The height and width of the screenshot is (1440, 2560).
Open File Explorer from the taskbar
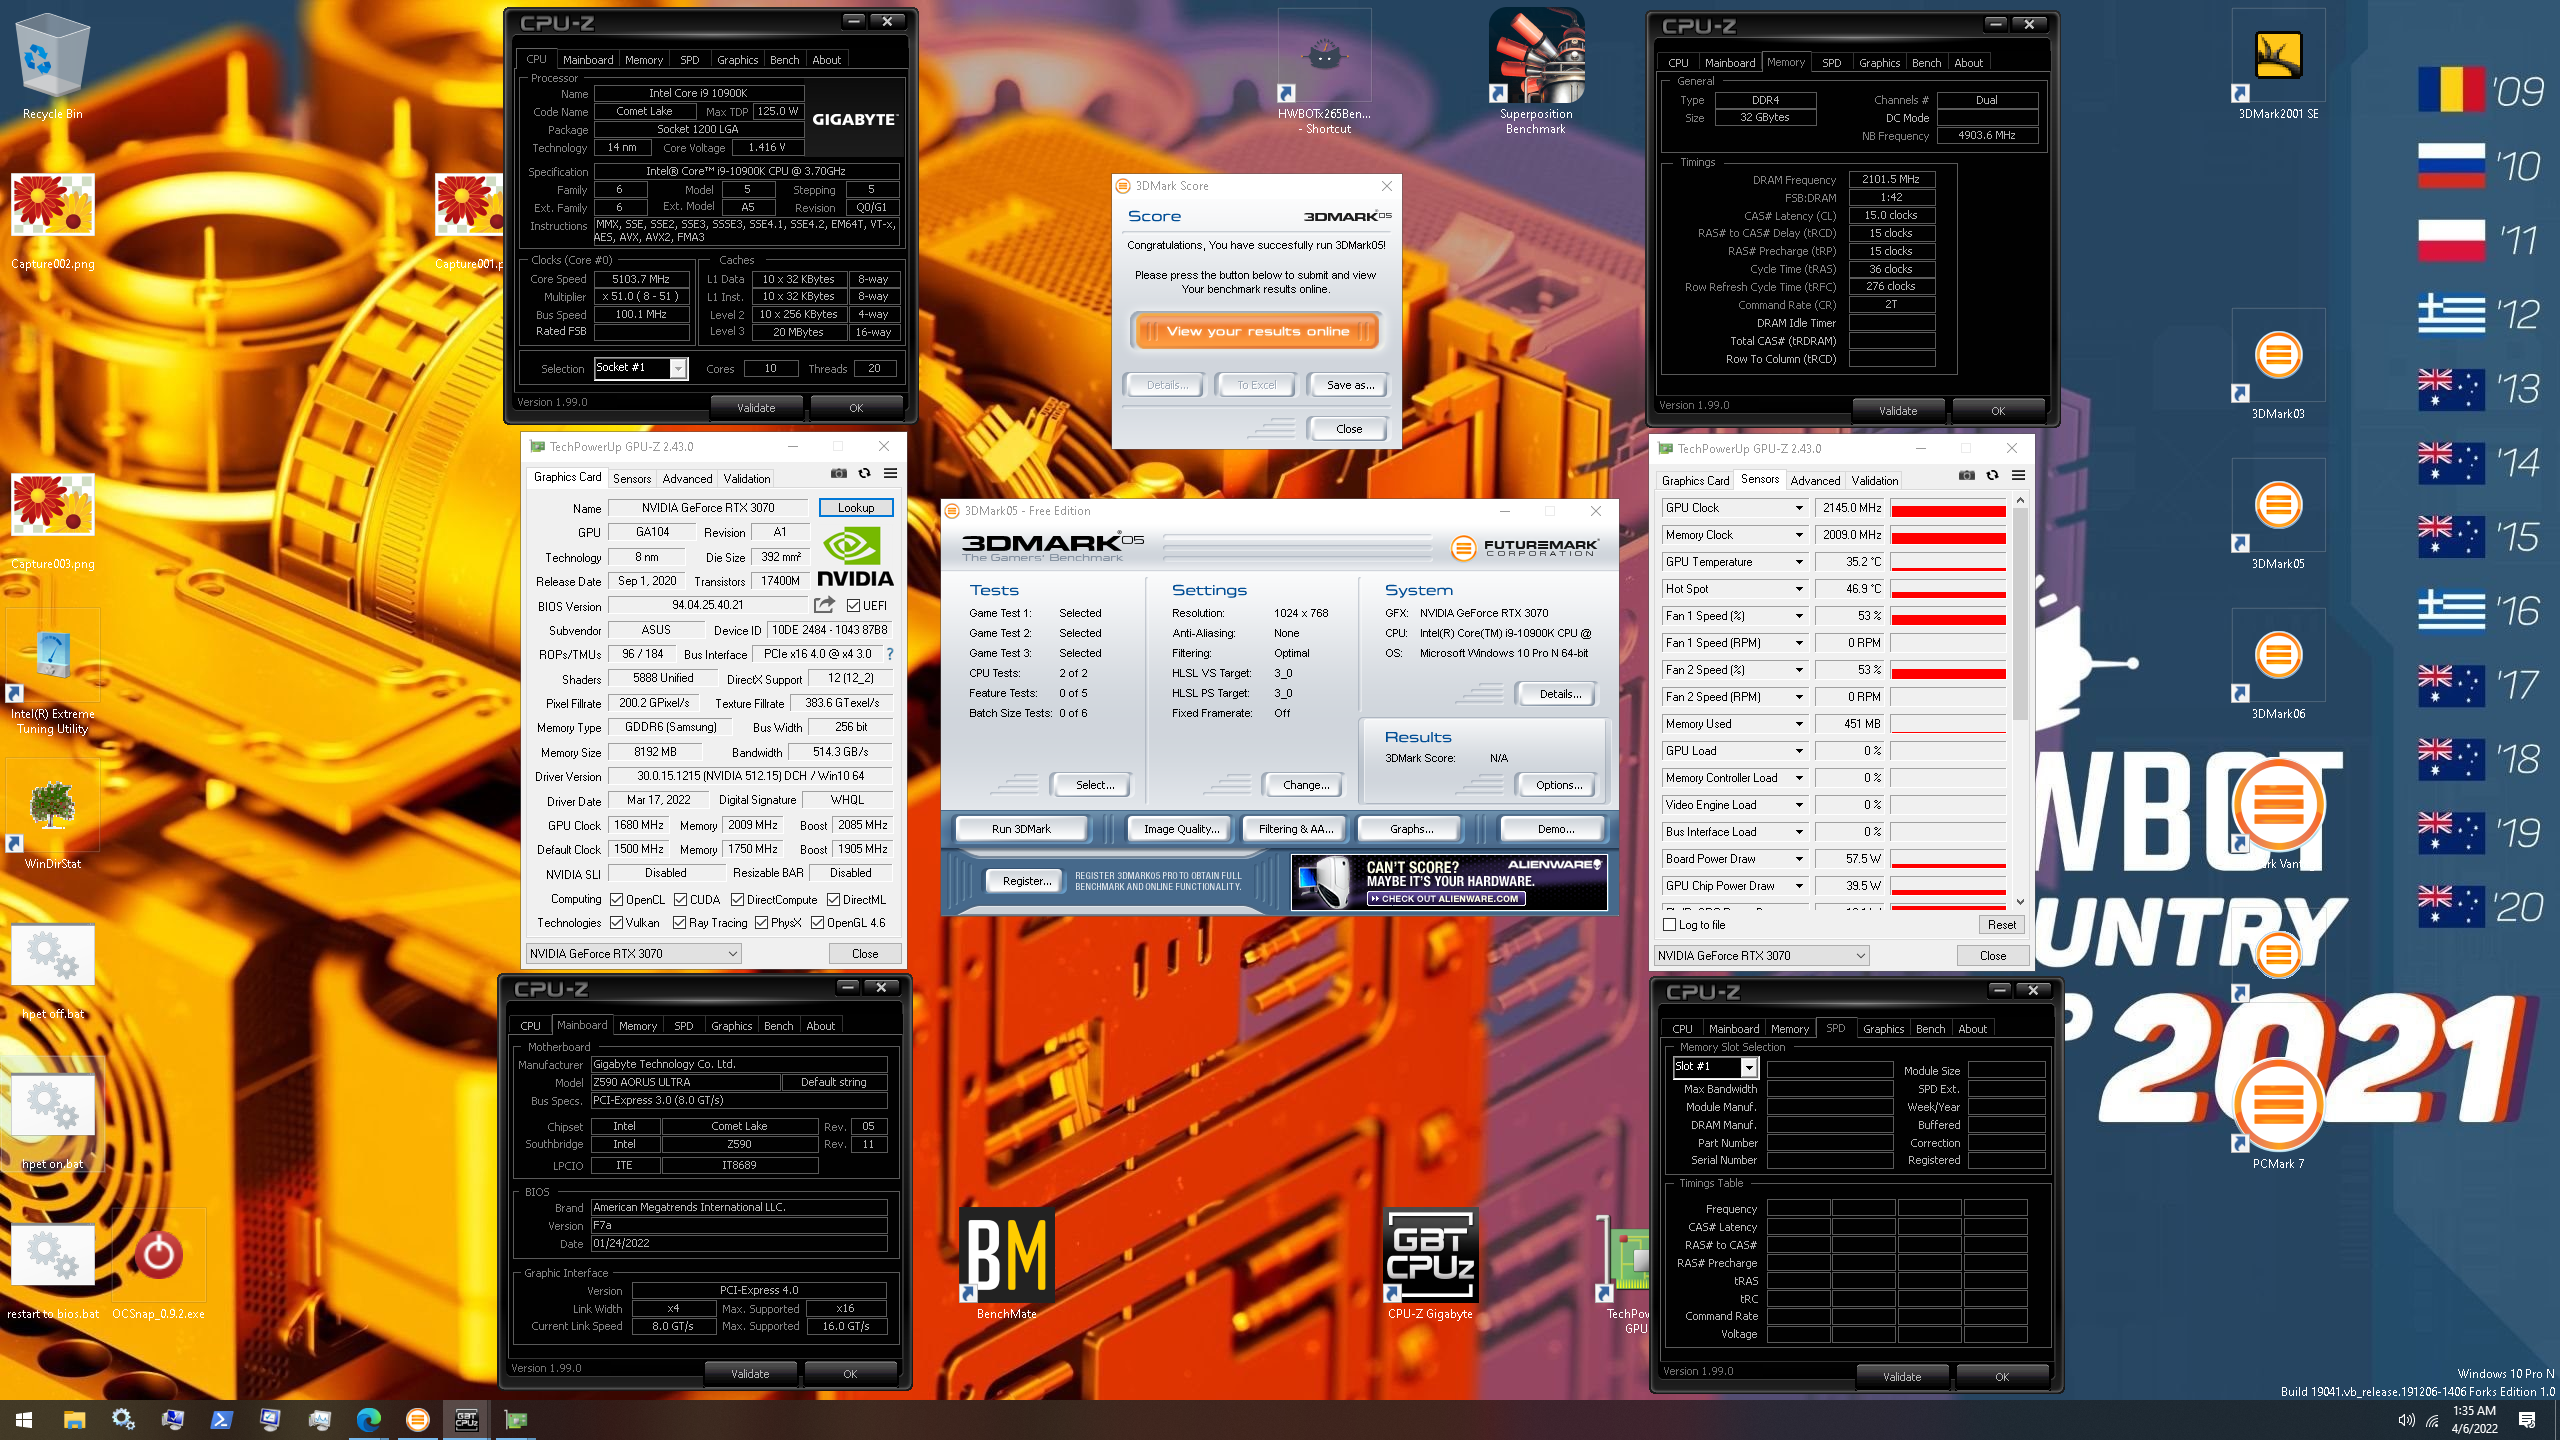pyautogui.click(x=74, y=1419)
